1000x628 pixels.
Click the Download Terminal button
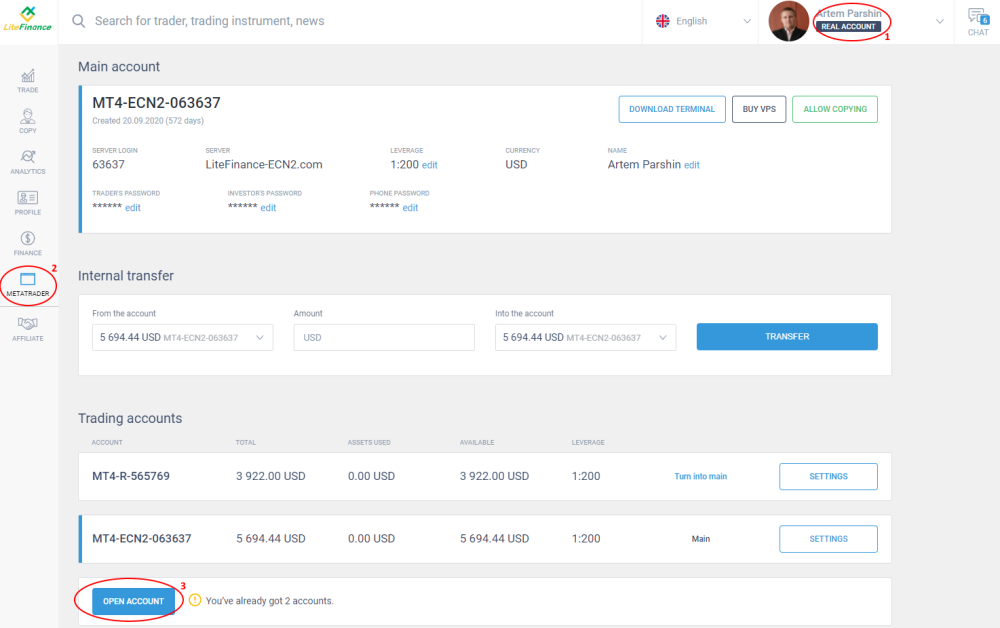pos(672,109)
